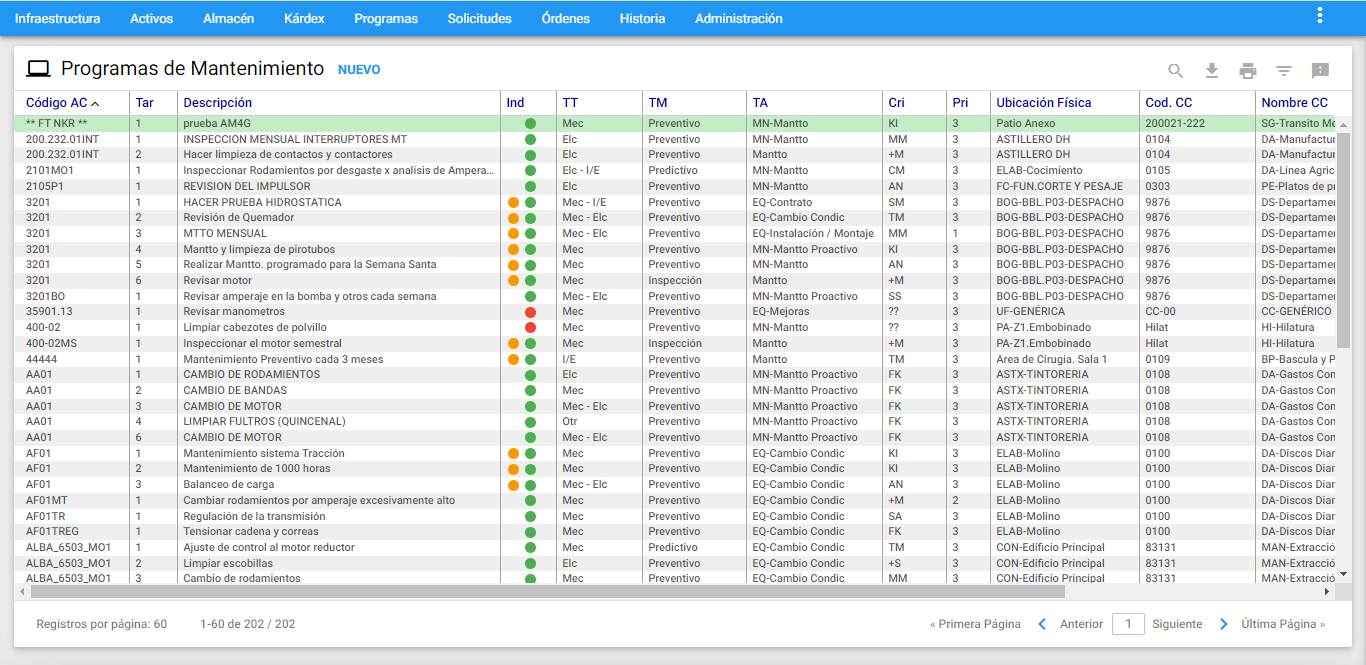Select 'MTTO MENSUAL' description
Screen dimensions: 1366x665
tap(225, 234)
